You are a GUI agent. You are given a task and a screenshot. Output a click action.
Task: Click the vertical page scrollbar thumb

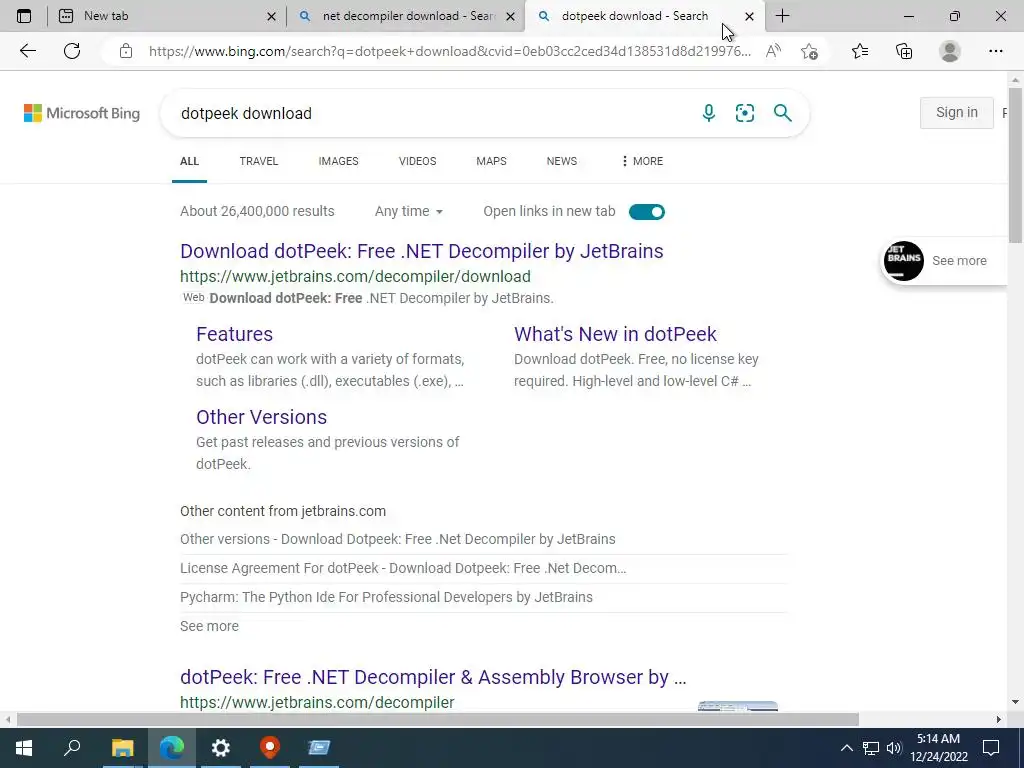[x=1015, y=165]
